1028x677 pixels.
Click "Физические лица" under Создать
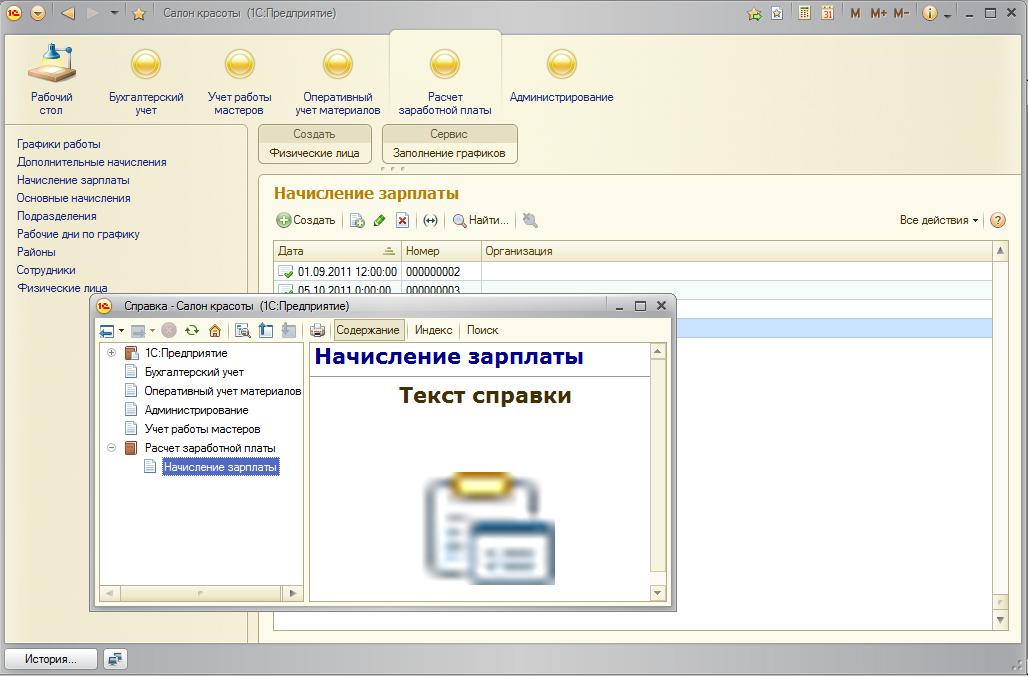314,153
